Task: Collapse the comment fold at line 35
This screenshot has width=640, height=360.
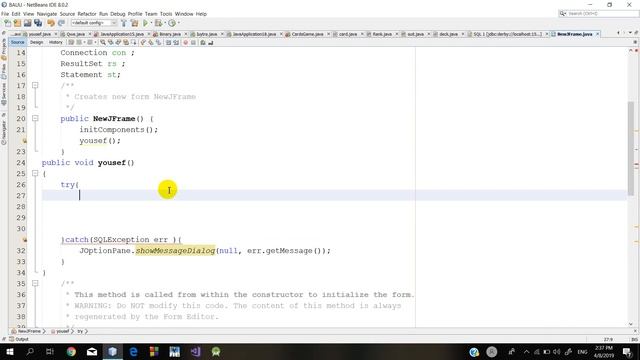Action: pyautogui.click(x=35, y=283)
